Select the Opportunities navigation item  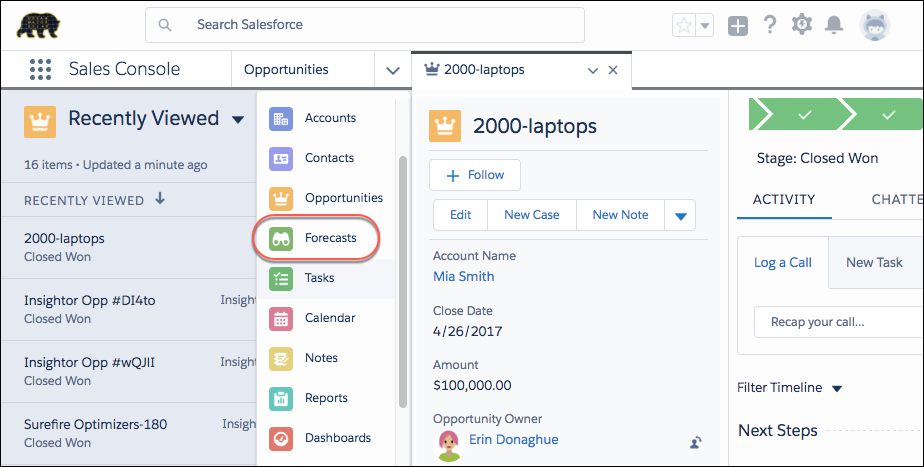286,70
